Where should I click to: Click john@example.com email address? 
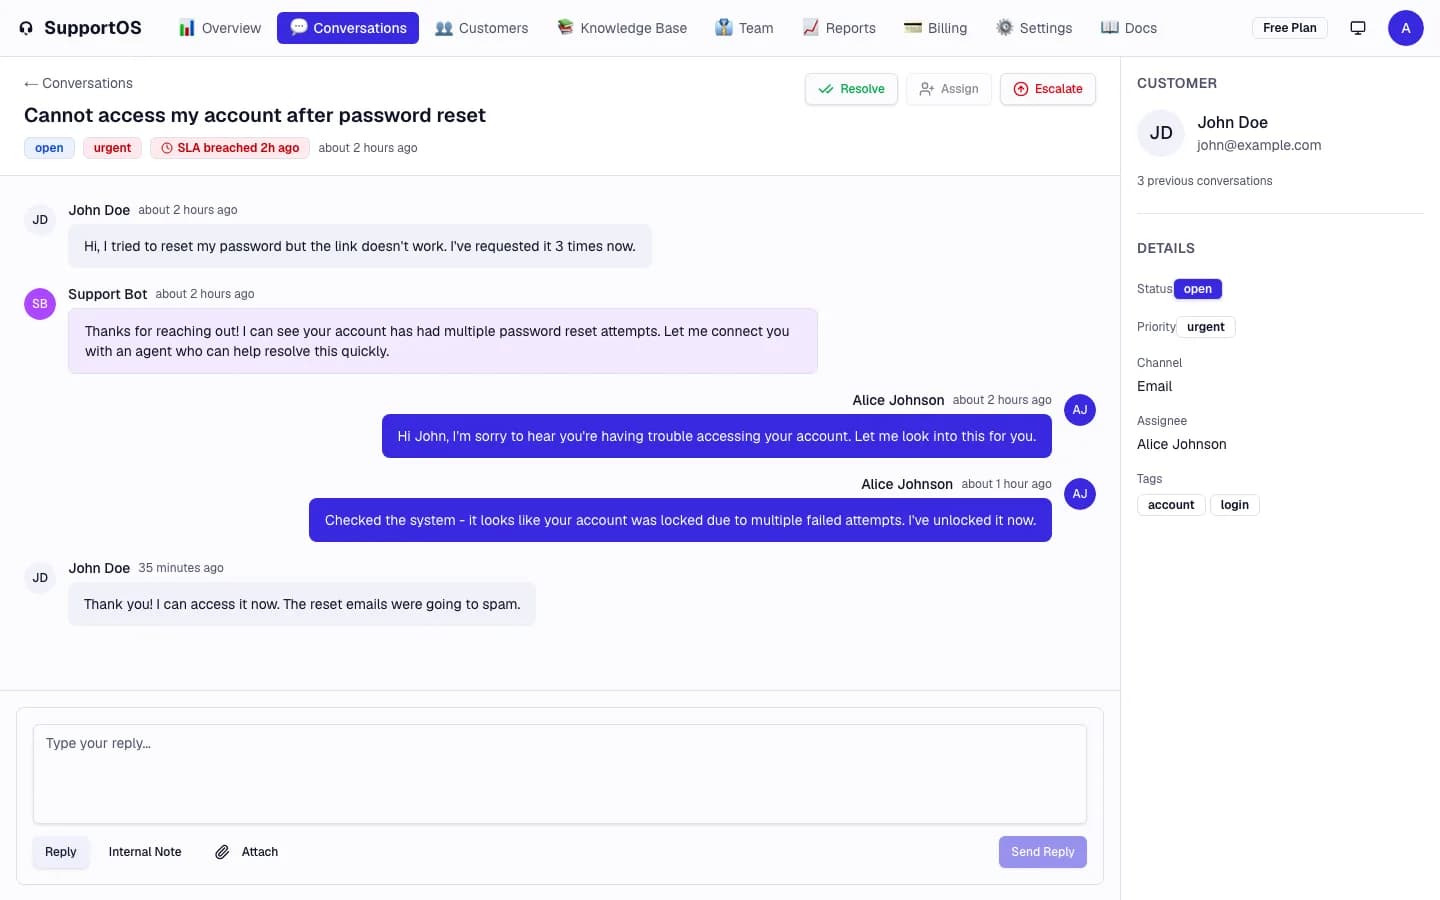[1259, 145]
